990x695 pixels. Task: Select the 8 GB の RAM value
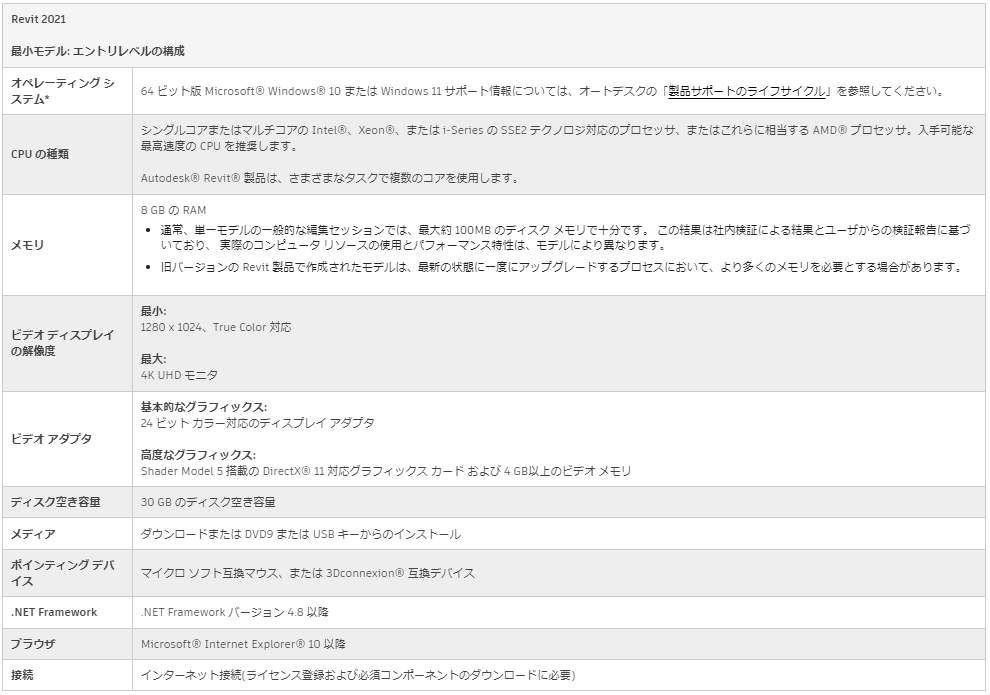(x=174, y=210)
